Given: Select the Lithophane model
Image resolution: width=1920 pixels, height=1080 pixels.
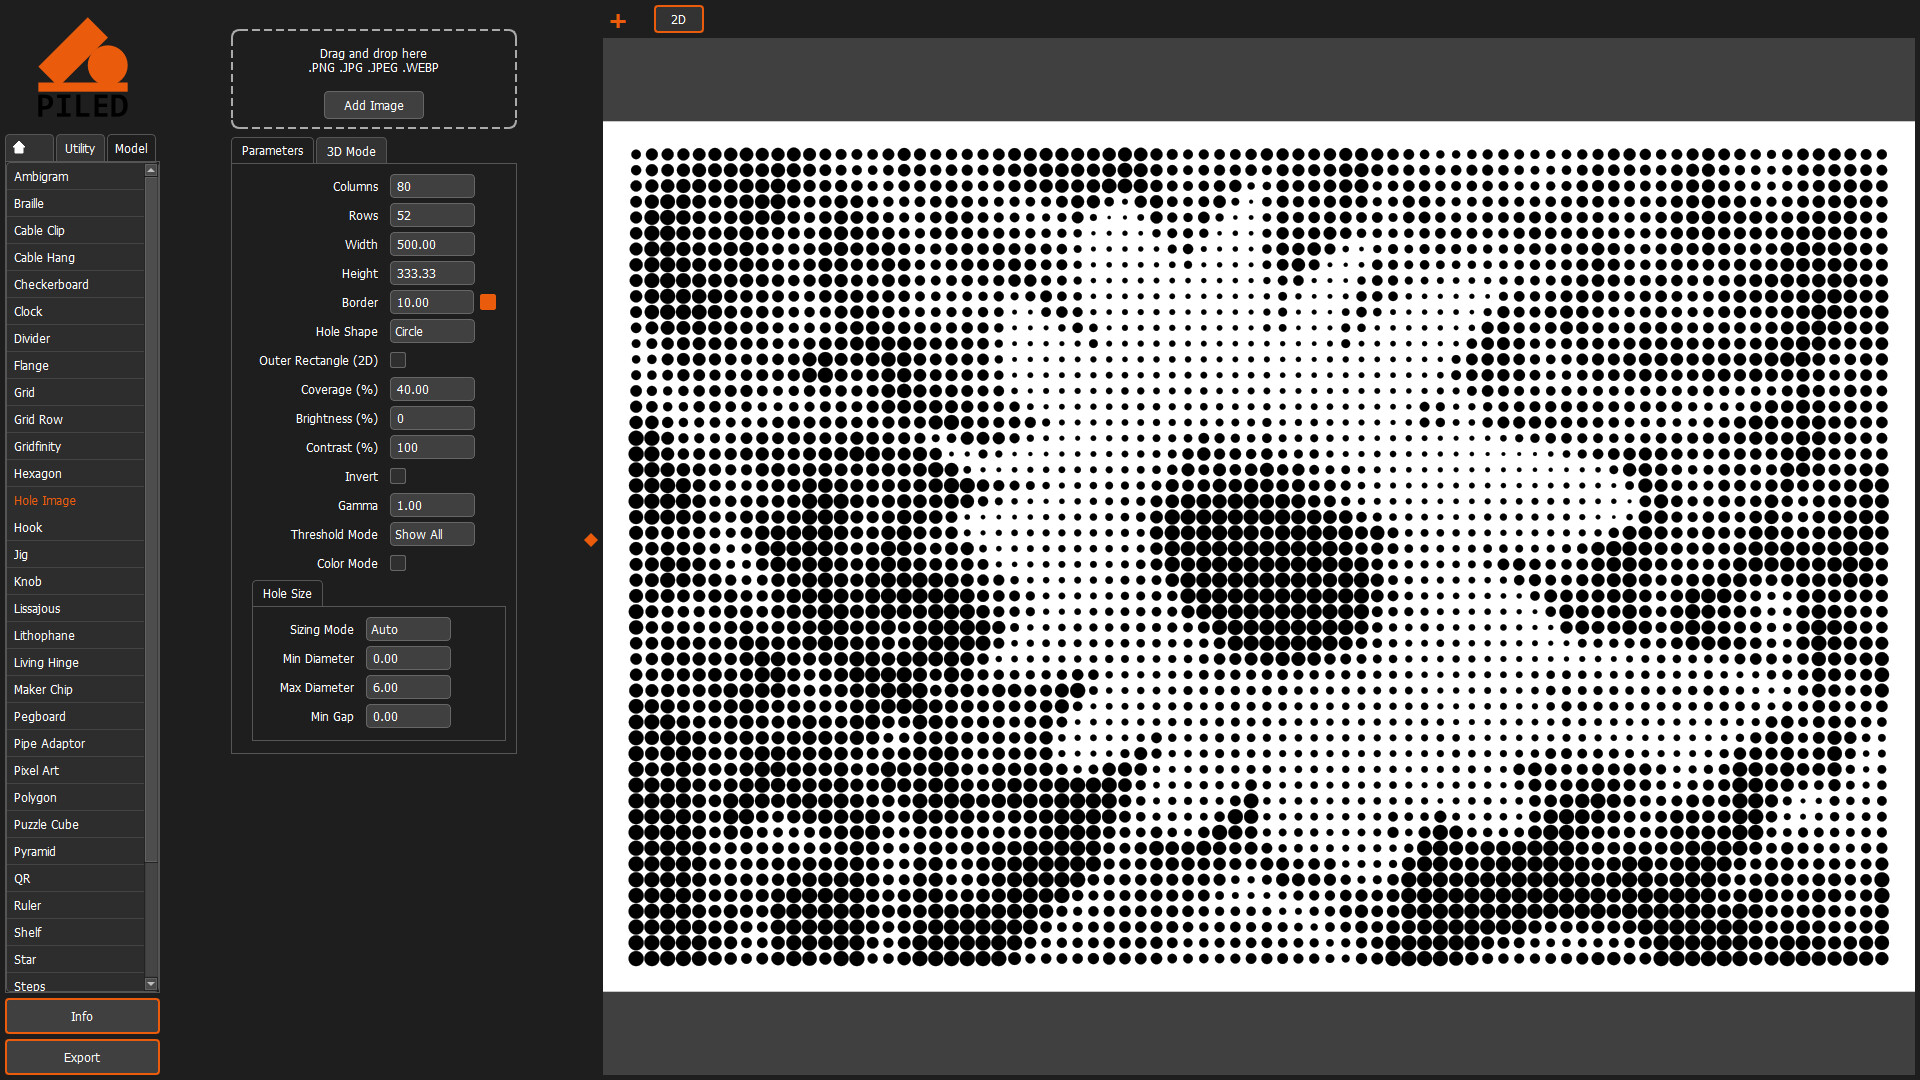Looking at the screenshot, I should [44, 635].
